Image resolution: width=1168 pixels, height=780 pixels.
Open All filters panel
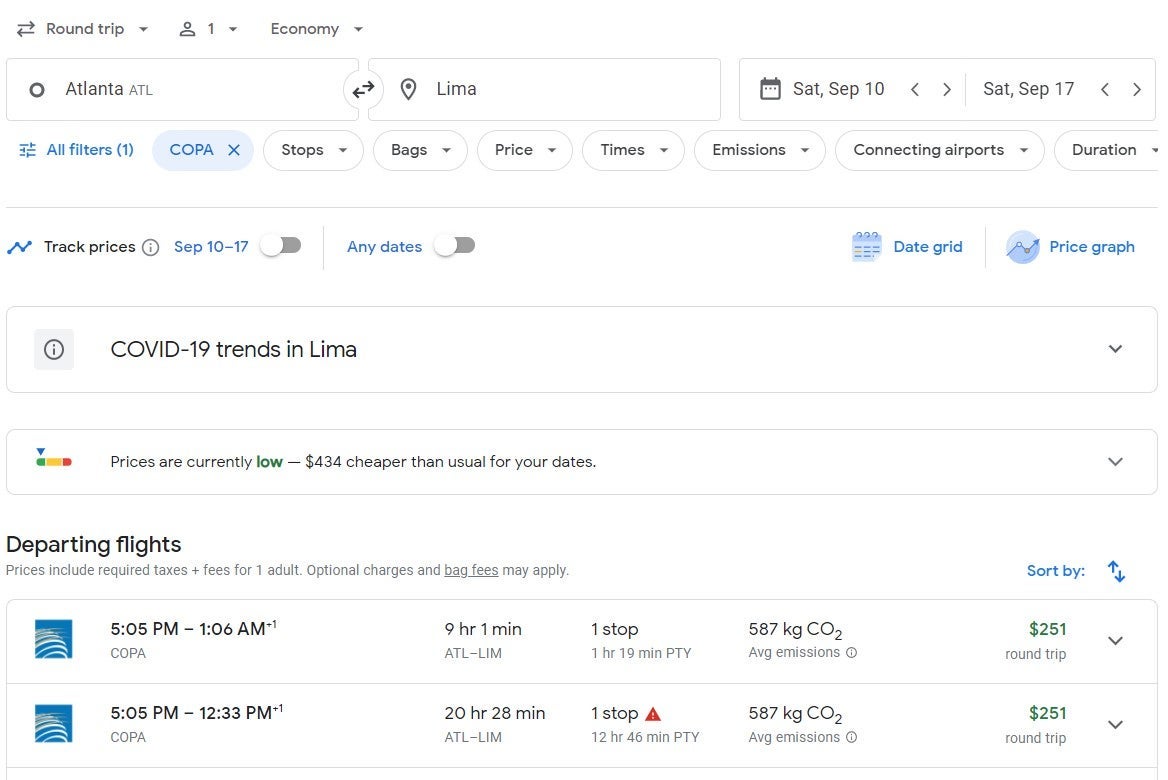click(76, 150)
